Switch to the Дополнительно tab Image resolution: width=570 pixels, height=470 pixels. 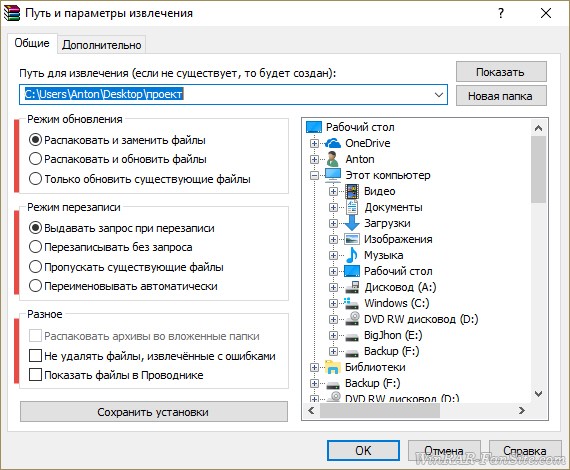(101, 45)
